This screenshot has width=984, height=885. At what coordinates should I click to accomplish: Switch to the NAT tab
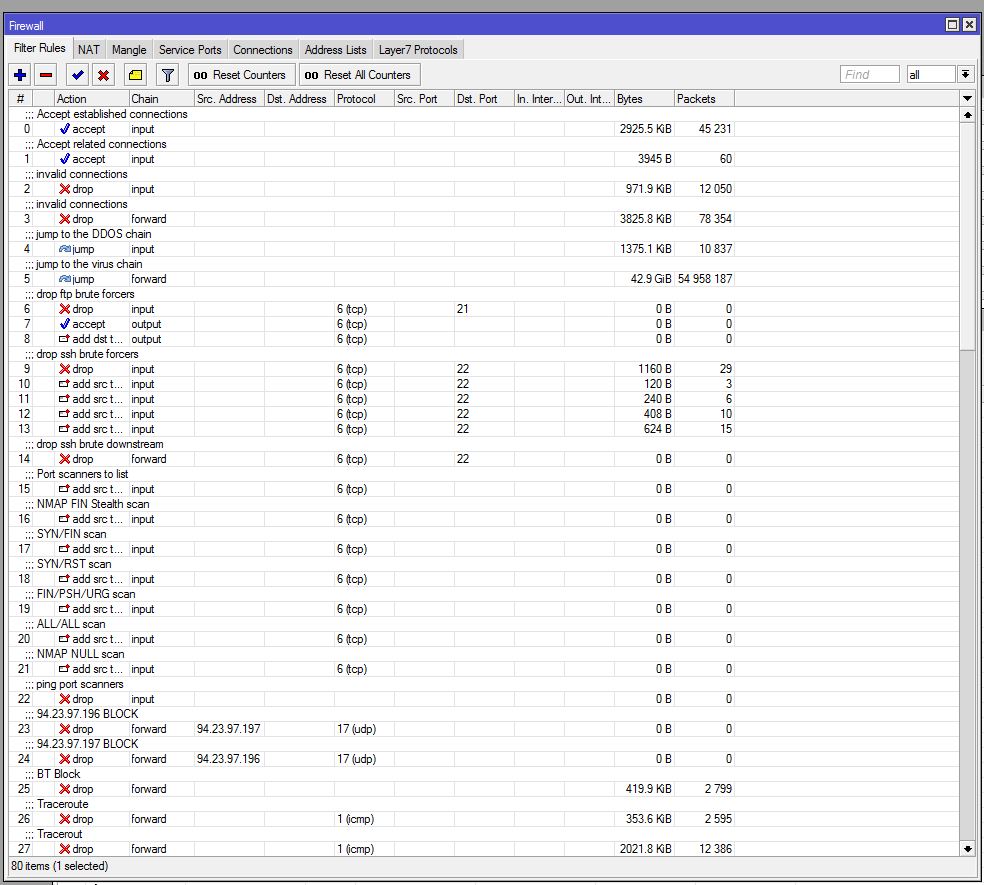pyautogui.click(x=88, y=50)
